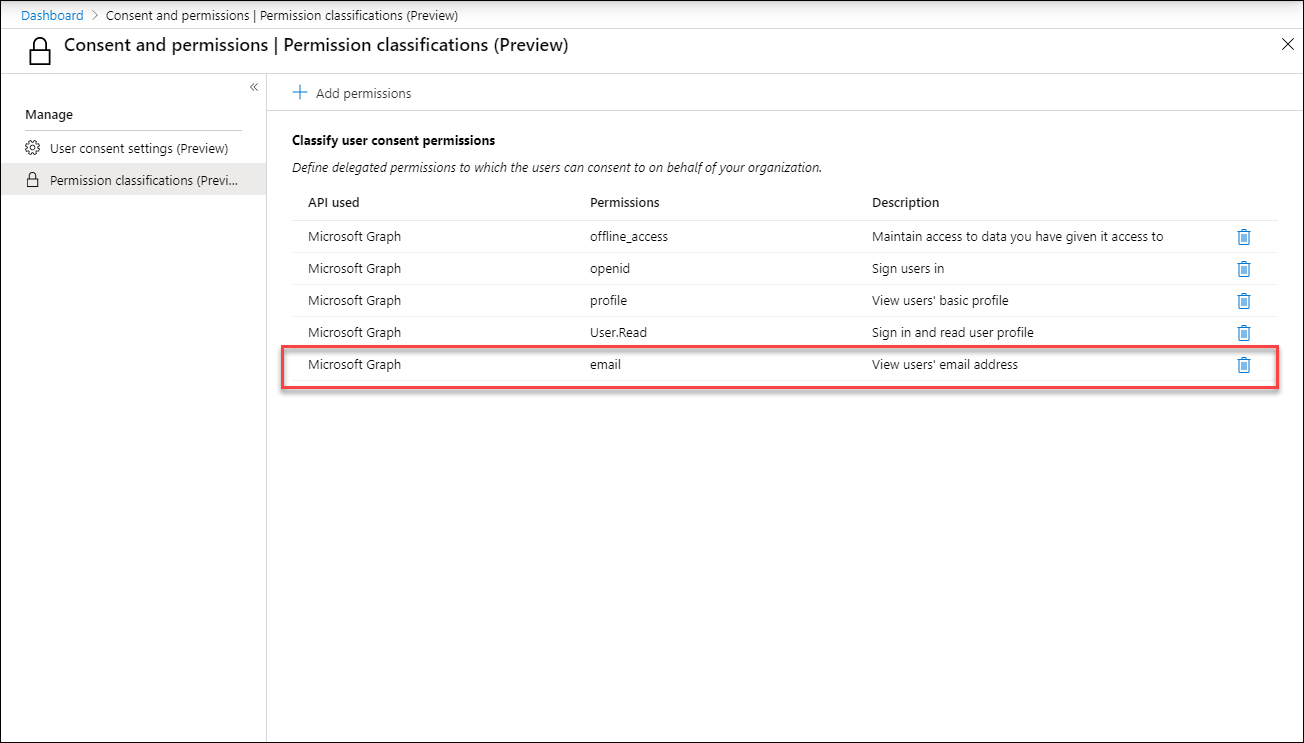This screenshot has height=743, width=1304.
Task: Delete the profile permission row
Action: (1244, 301)
